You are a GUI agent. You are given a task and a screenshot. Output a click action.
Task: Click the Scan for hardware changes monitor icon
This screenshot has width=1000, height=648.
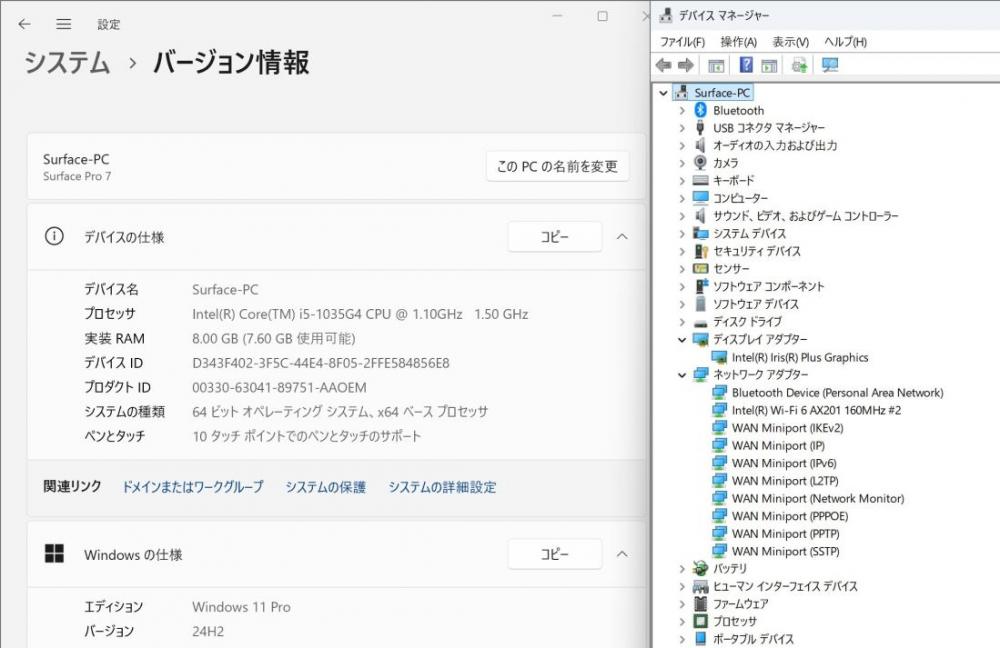point(830,65)
